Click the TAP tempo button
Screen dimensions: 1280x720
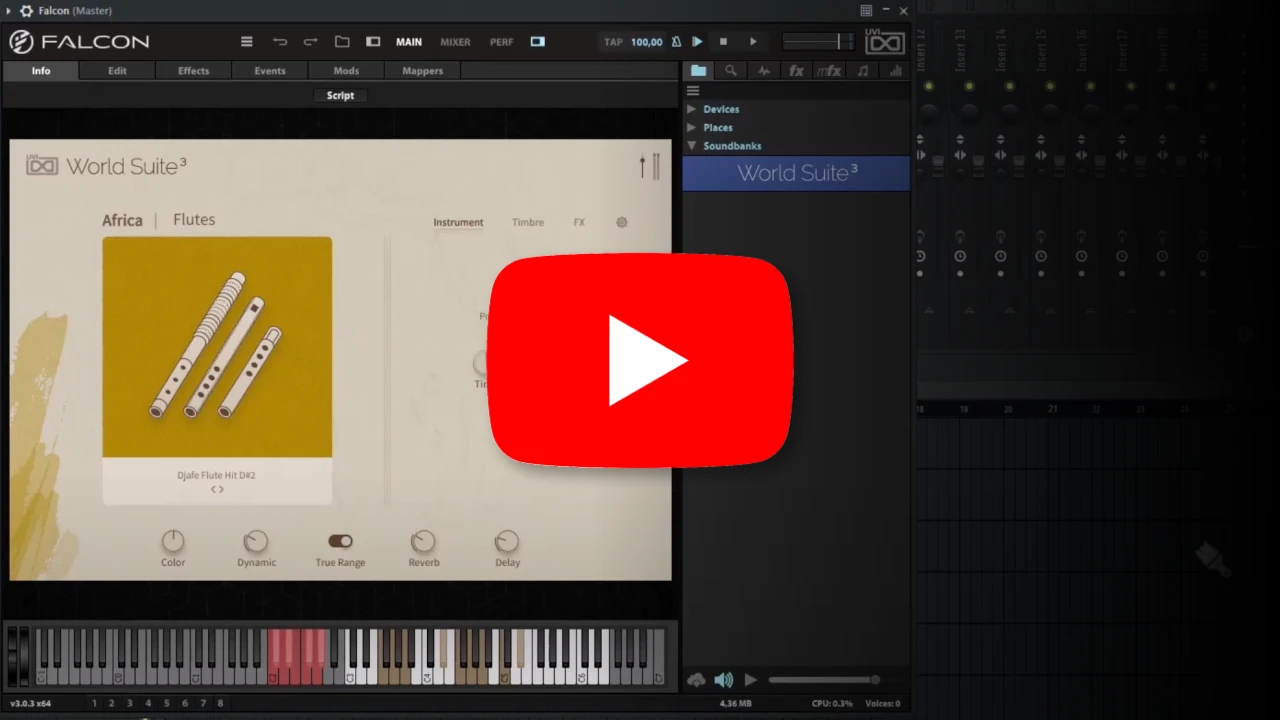[x=613, y=42]
